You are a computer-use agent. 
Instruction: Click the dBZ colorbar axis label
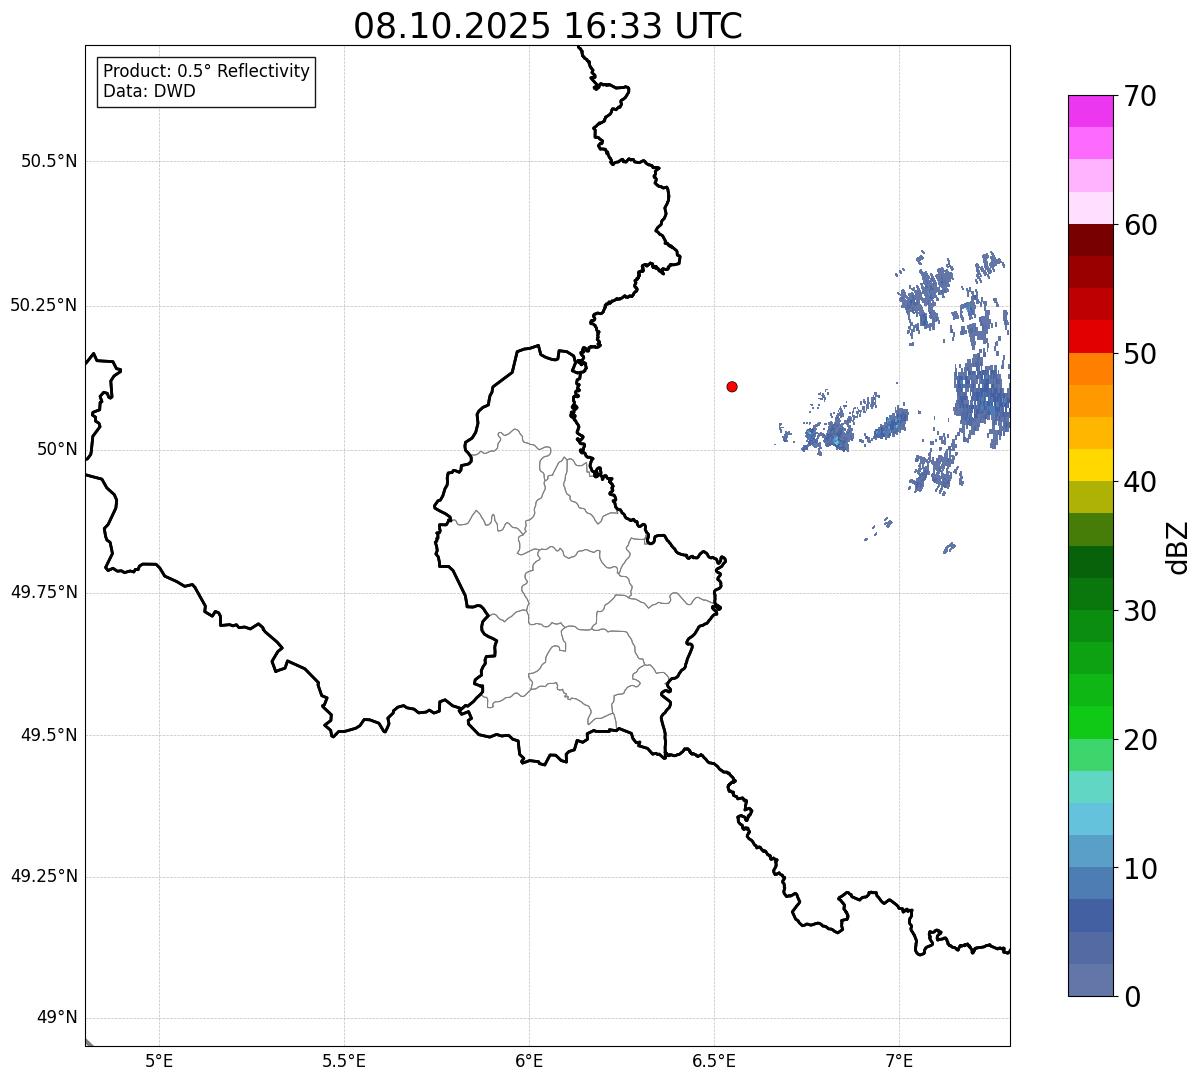(1178, 547)
